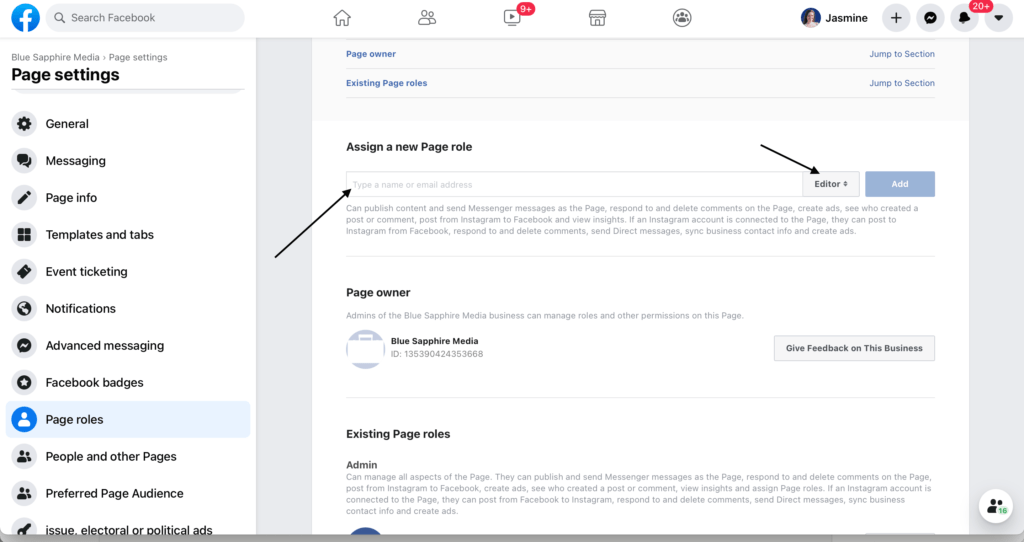Image resolution: width=1024 pixels, height=542 pixels.
Task: Open the Home feed icon
Action: tap(342, 18)
